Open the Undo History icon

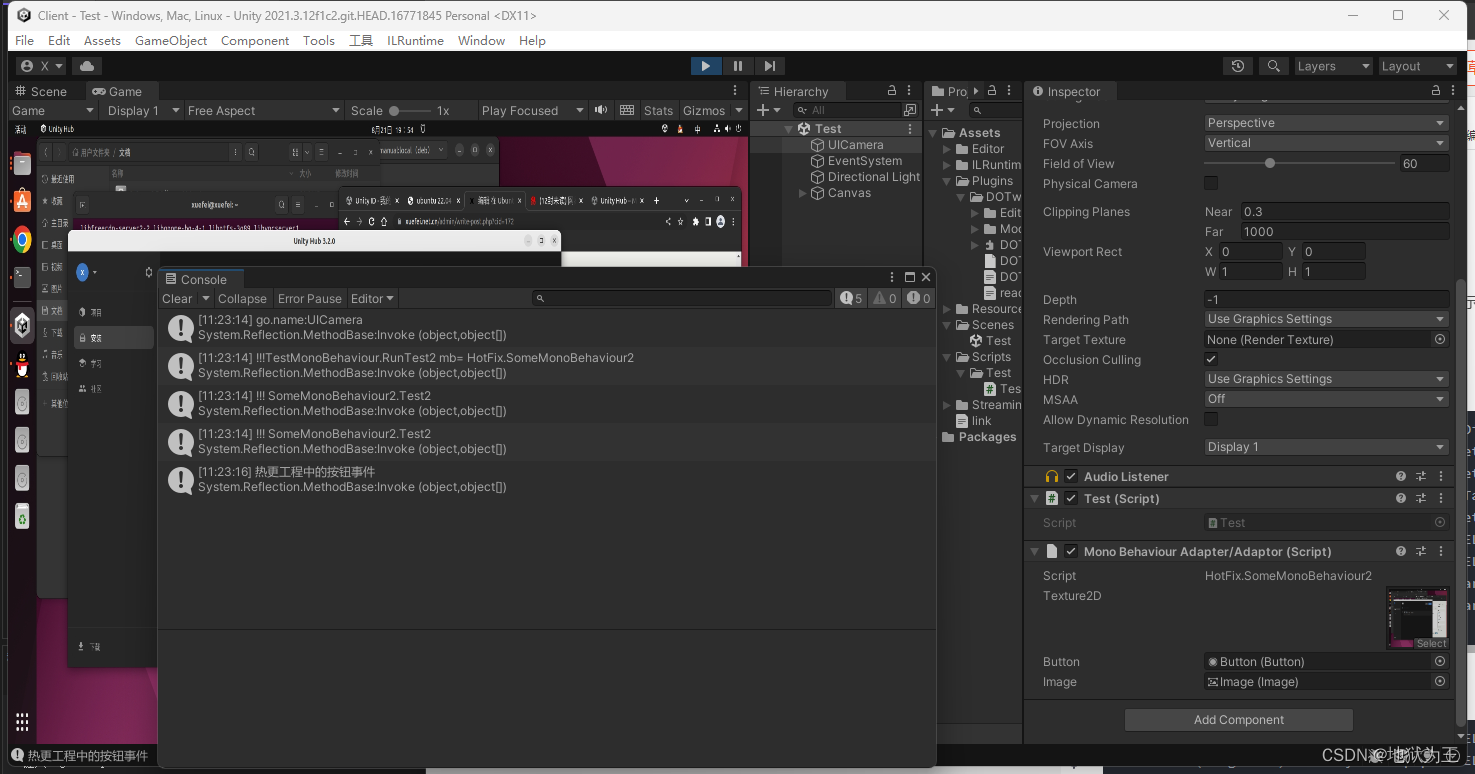(1238, 66)
